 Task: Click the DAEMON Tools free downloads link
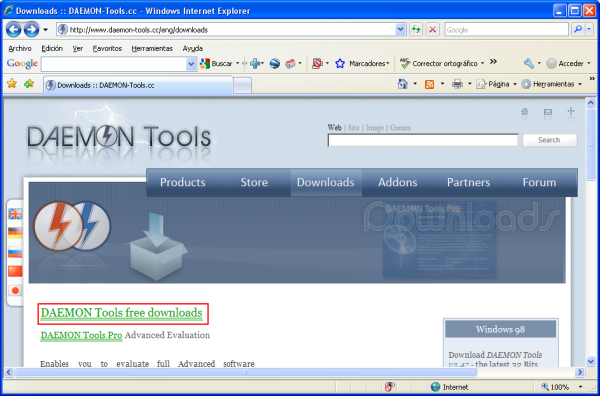click(x=121, y=313)
